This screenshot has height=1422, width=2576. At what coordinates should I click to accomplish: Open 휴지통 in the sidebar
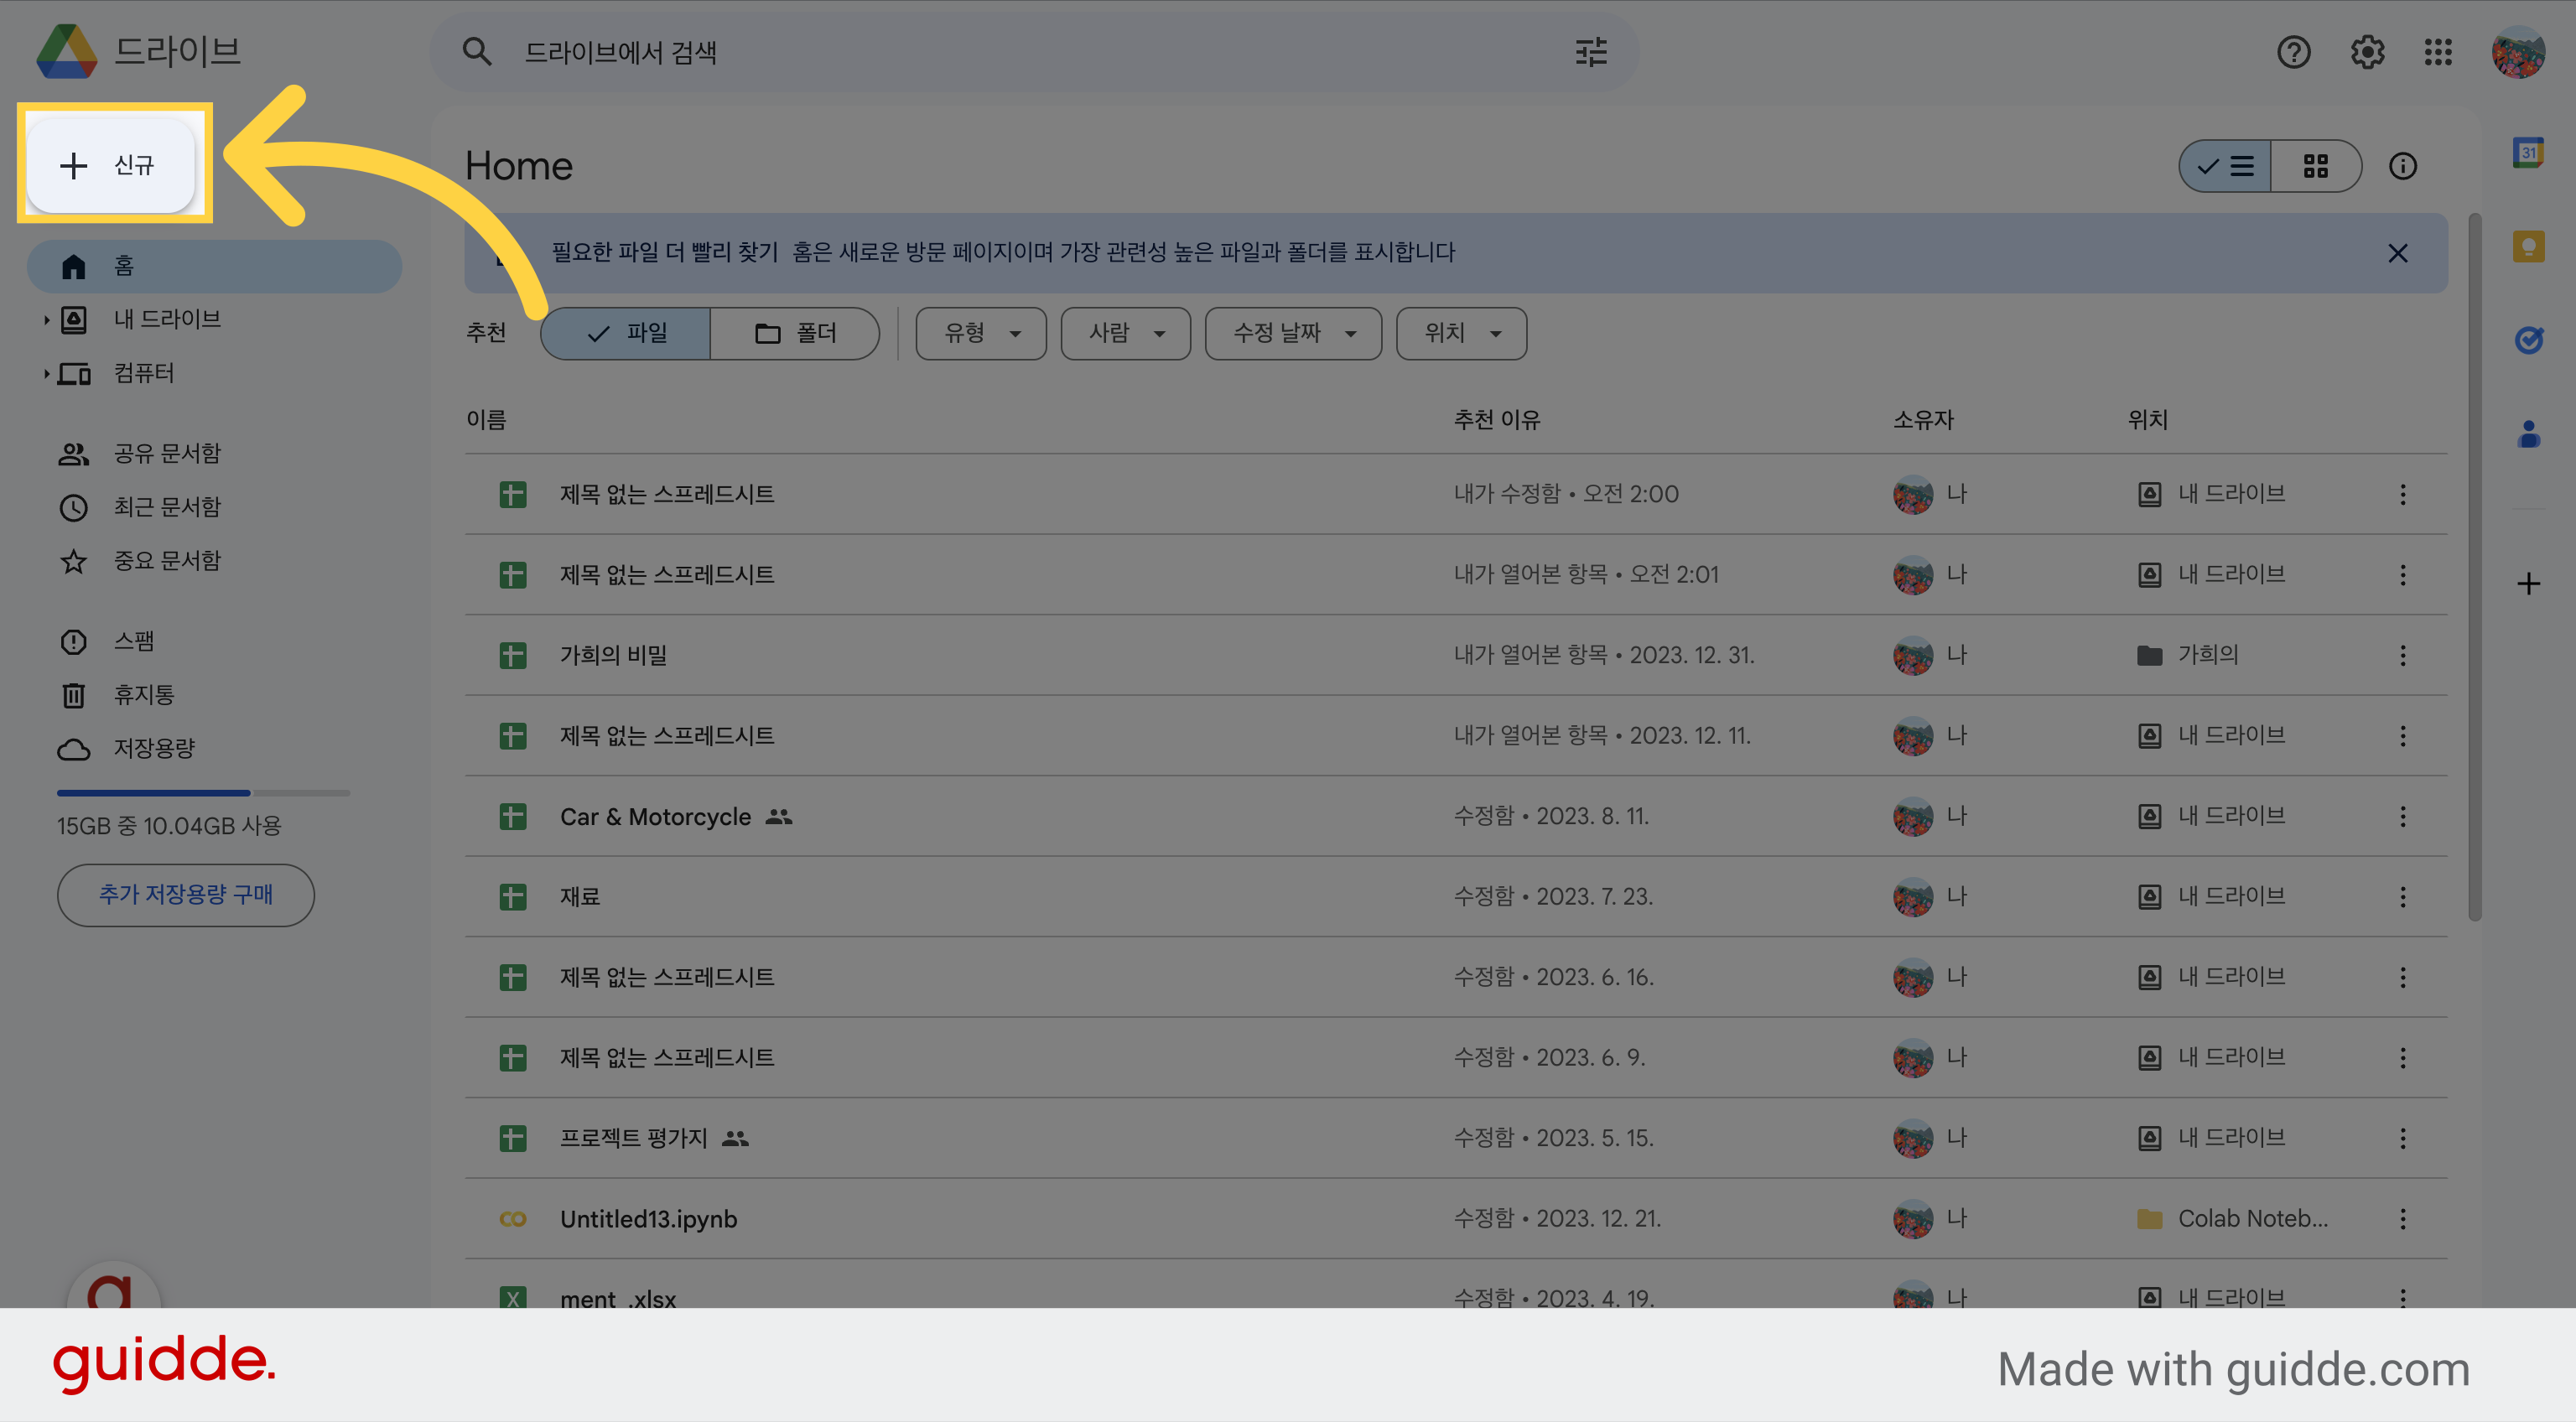tap(144, 695)
